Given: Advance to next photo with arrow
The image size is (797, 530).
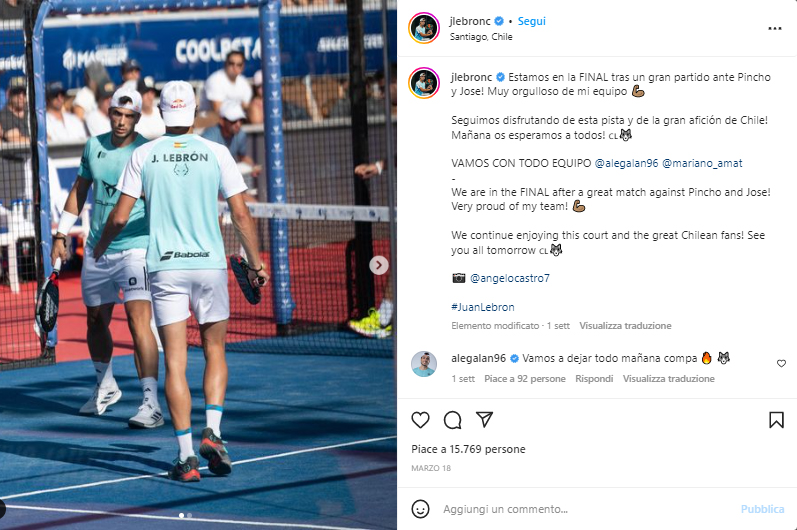Looking at the screenshot, I should 379,265.
